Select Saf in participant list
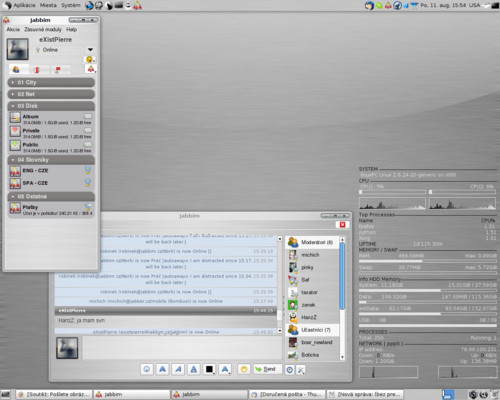This screenshot has height=400, width=500. (312, 280)
